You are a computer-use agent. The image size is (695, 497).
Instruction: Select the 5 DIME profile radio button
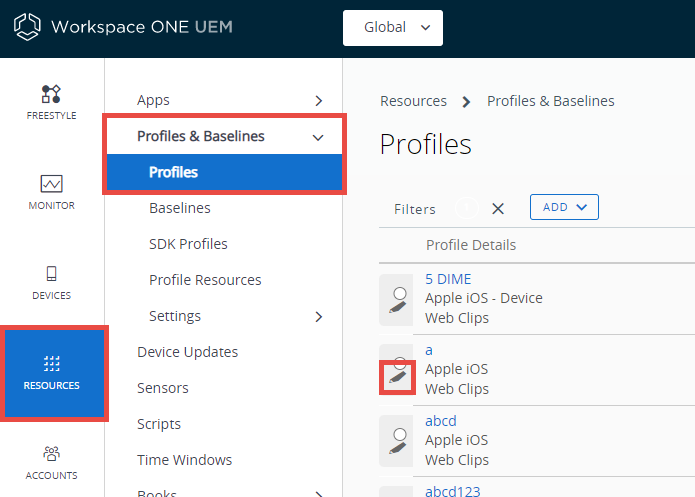[400, 293]
